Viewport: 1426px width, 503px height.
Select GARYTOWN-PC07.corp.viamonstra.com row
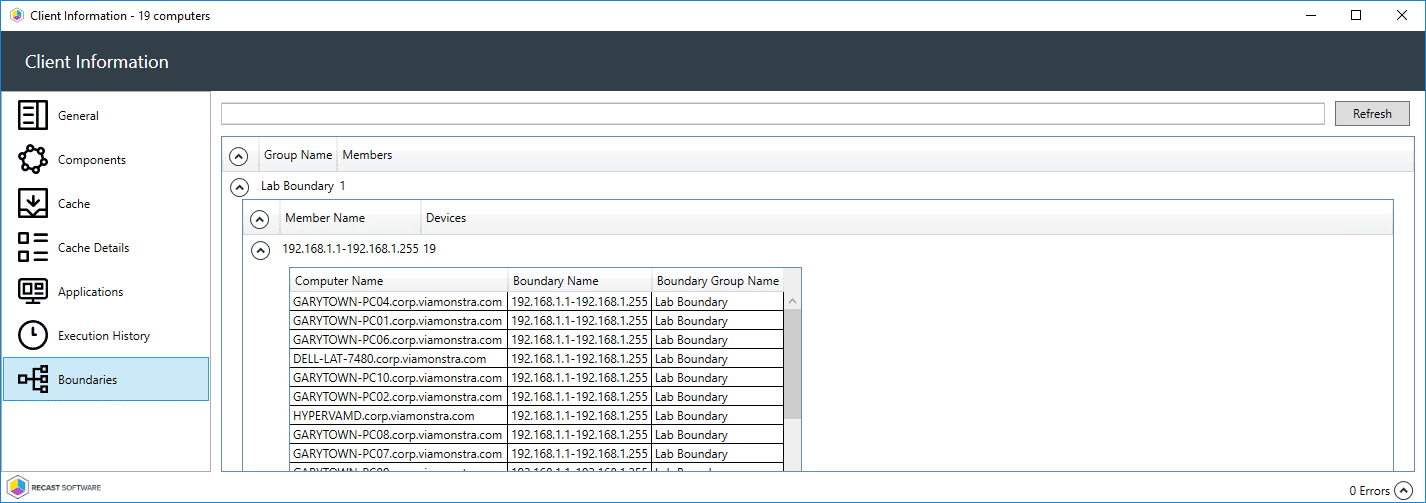point(536,454)
